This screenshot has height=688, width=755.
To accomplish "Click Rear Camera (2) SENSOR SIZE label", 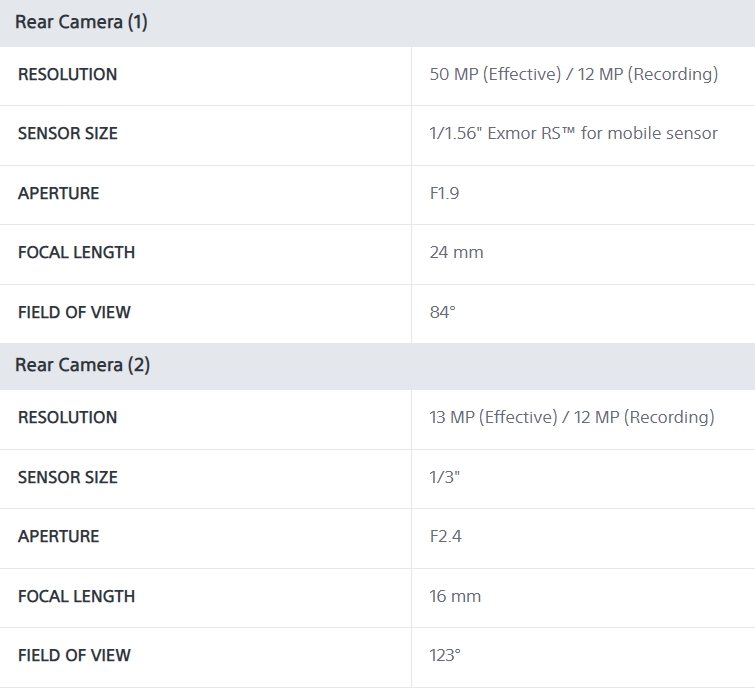I will pyautogui.click(x=68, y=478).
